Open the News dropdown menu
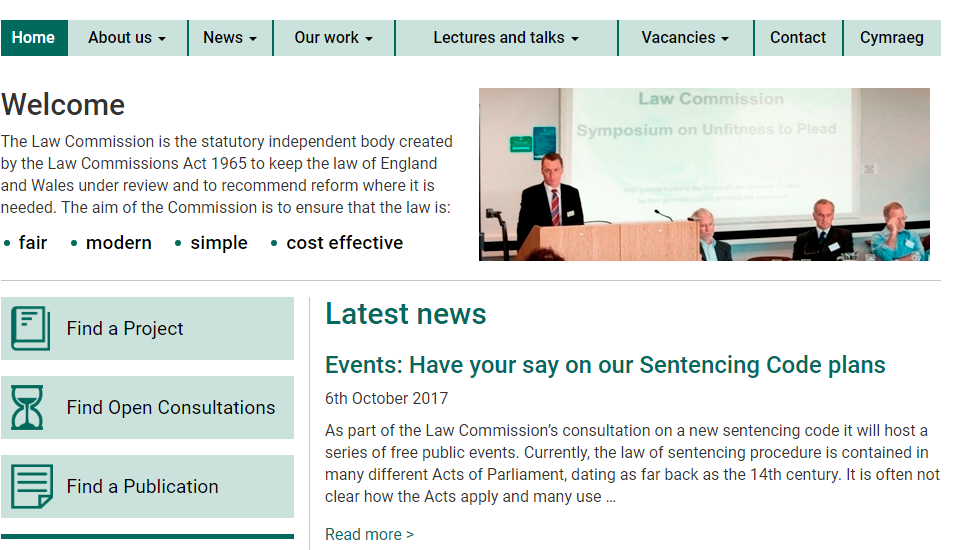955x550 pixels. click(x=230, y=38)
